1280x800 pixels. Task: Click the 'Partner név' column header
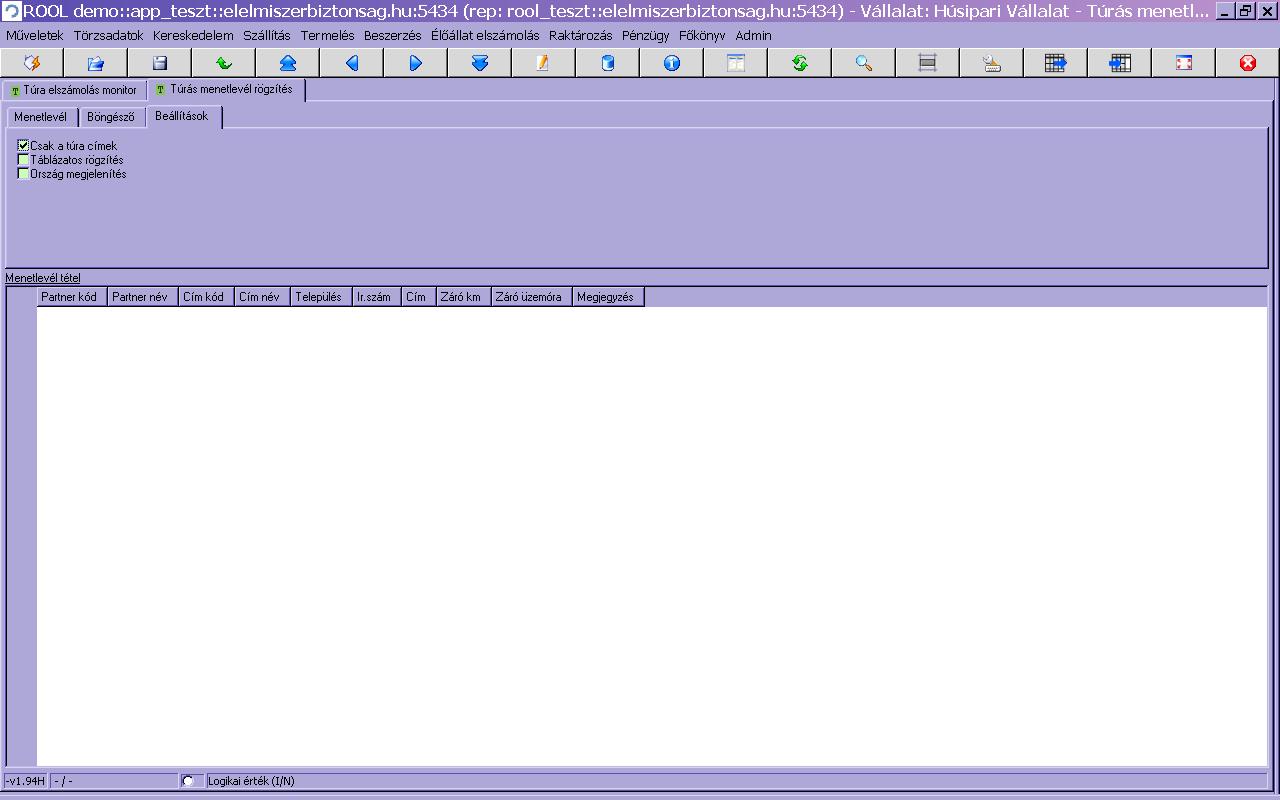[x=140, y=297]
